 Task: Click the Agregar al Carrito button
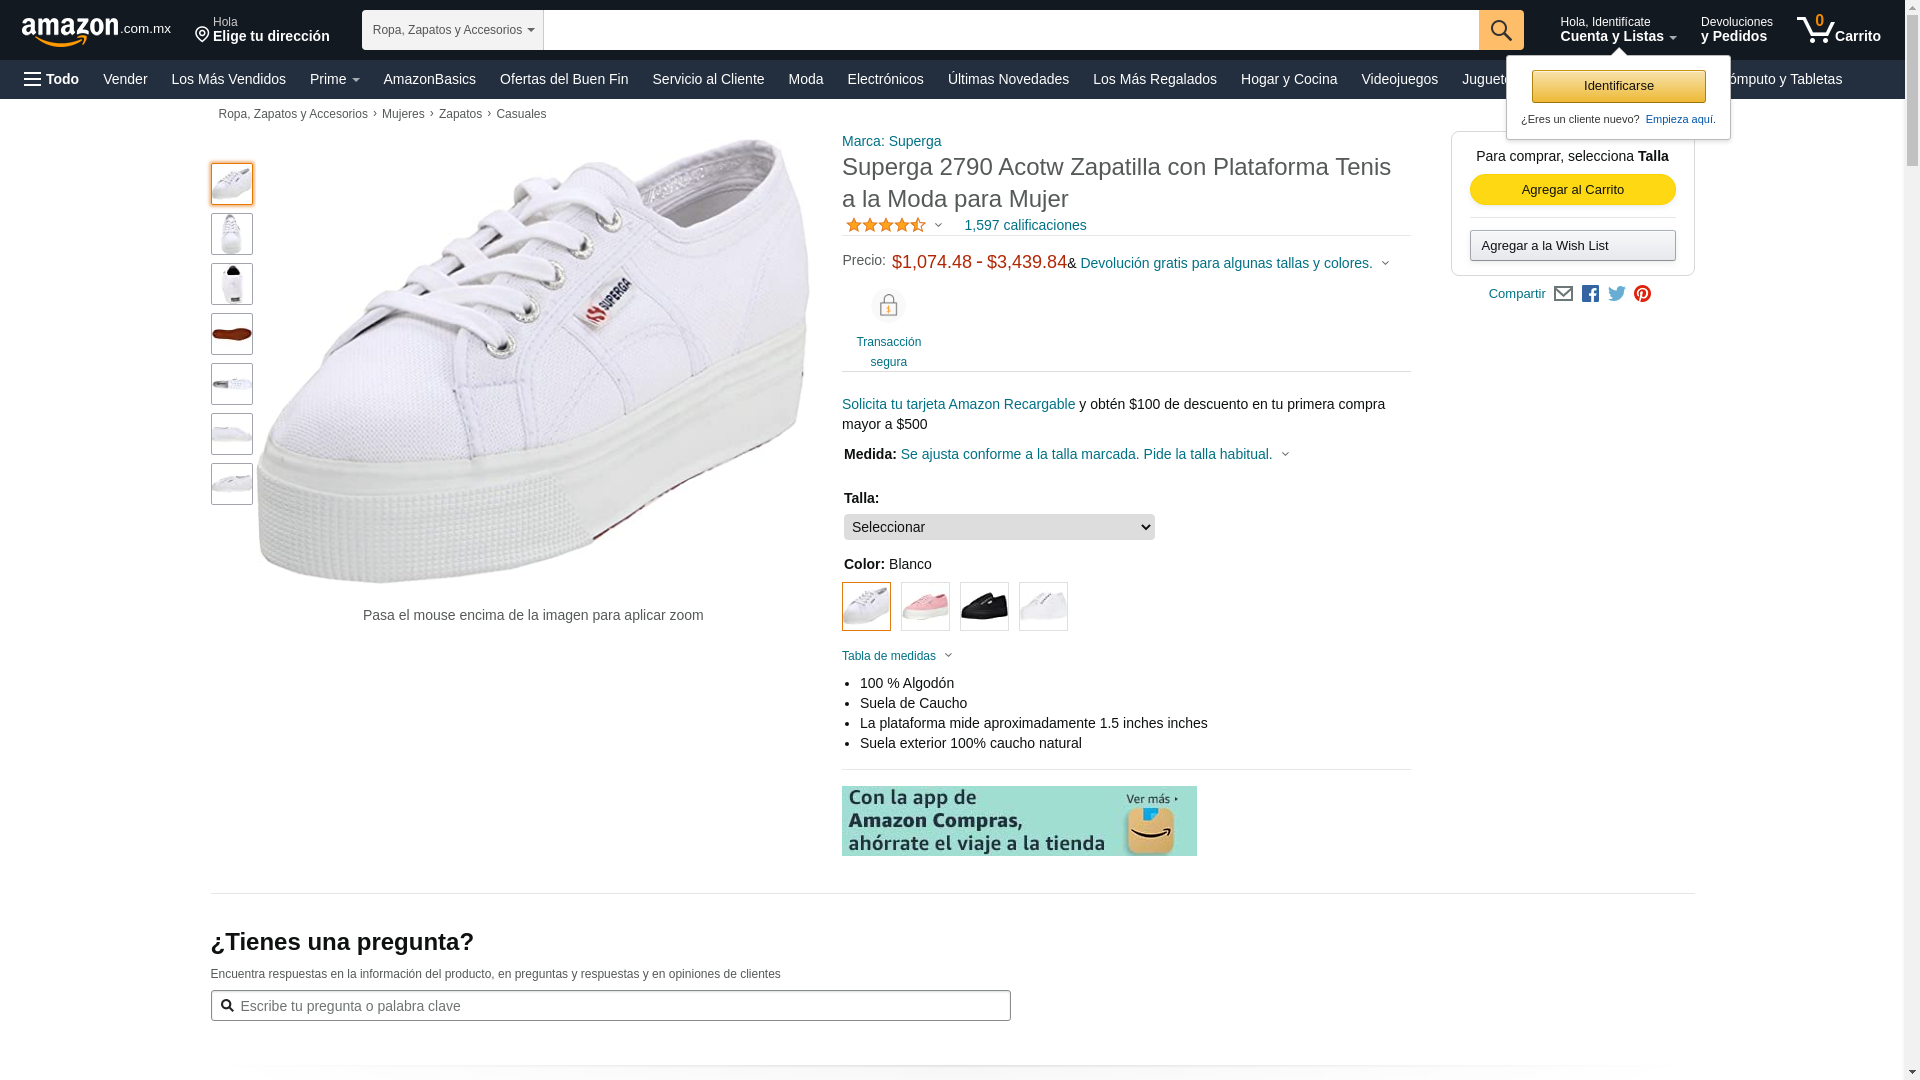tap(1572, 190)
